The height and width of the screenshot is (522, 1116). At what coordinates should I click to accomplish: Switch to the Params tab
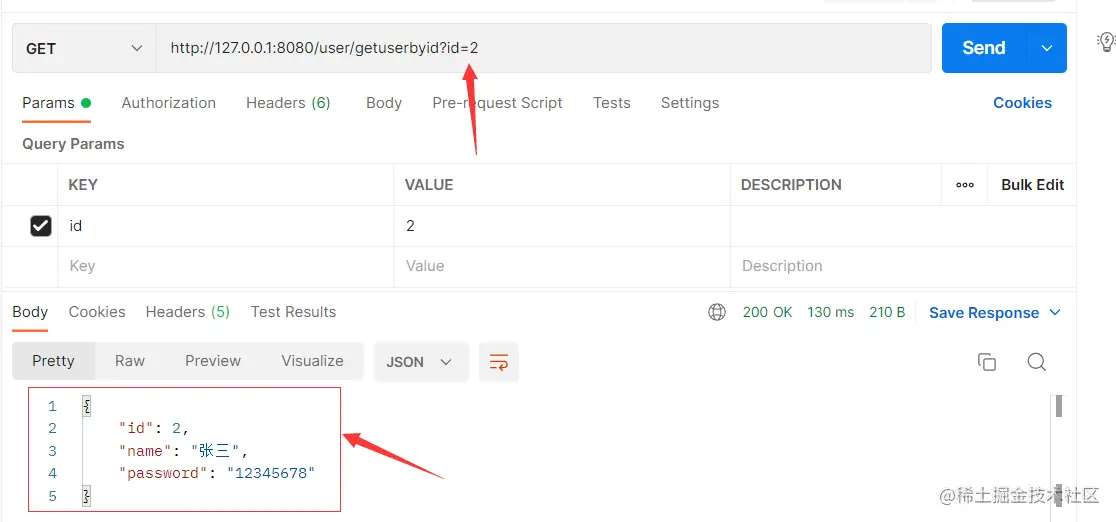click(56, 103)
